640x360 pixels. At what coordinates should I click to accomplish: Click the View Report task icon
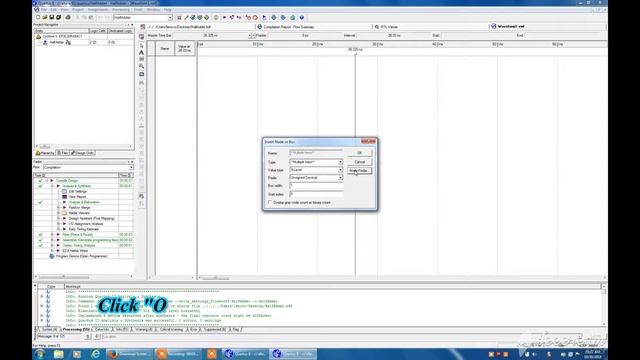click(x=64, y=197)
